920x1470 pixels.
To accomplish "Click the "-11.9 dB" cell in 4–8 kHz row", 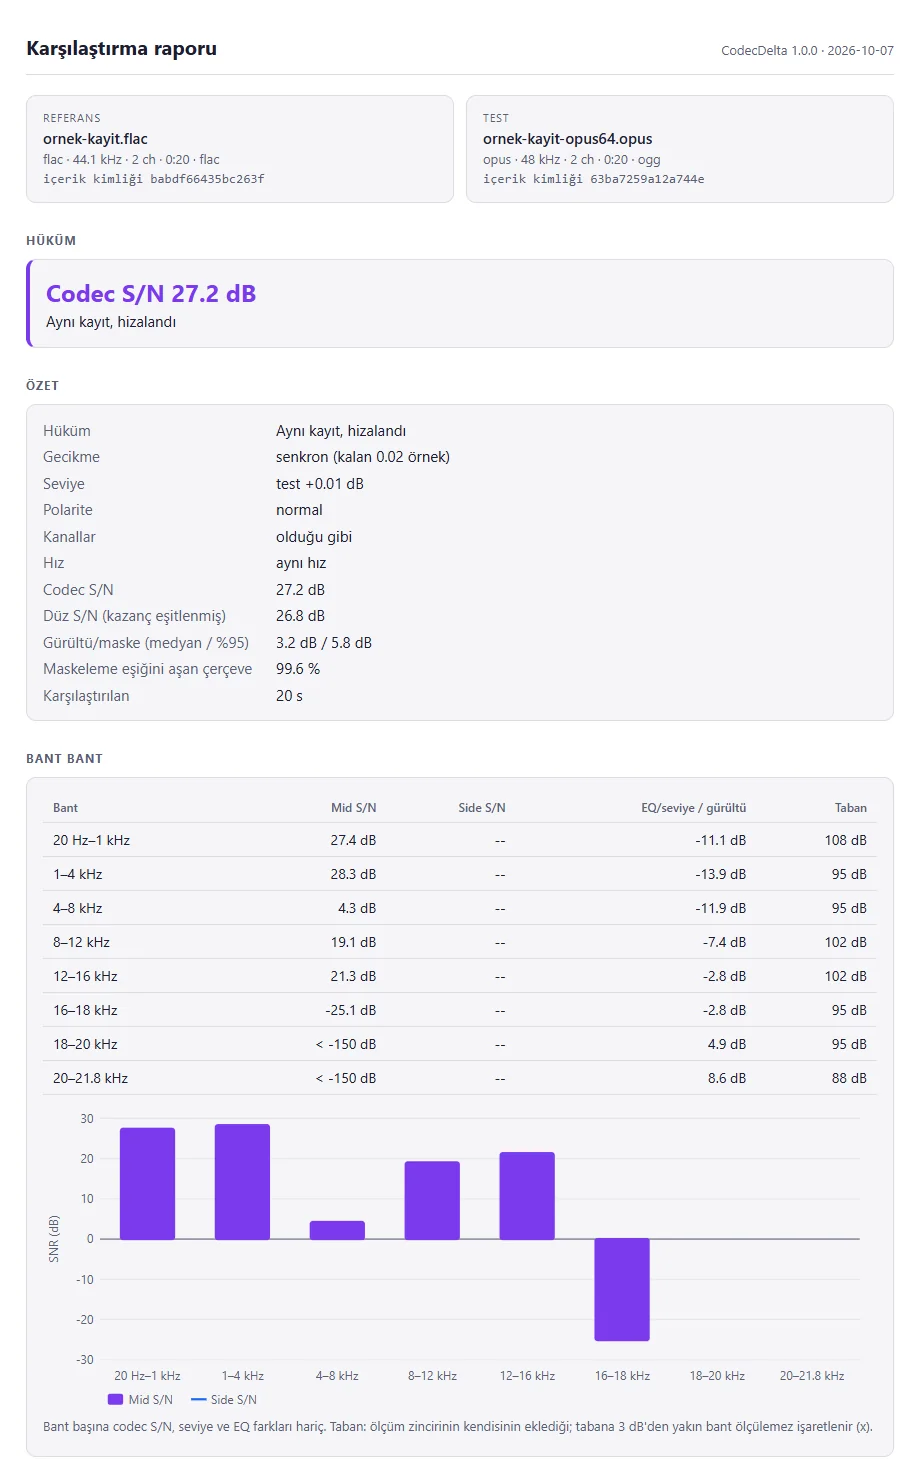I will [x=721, y=908].
